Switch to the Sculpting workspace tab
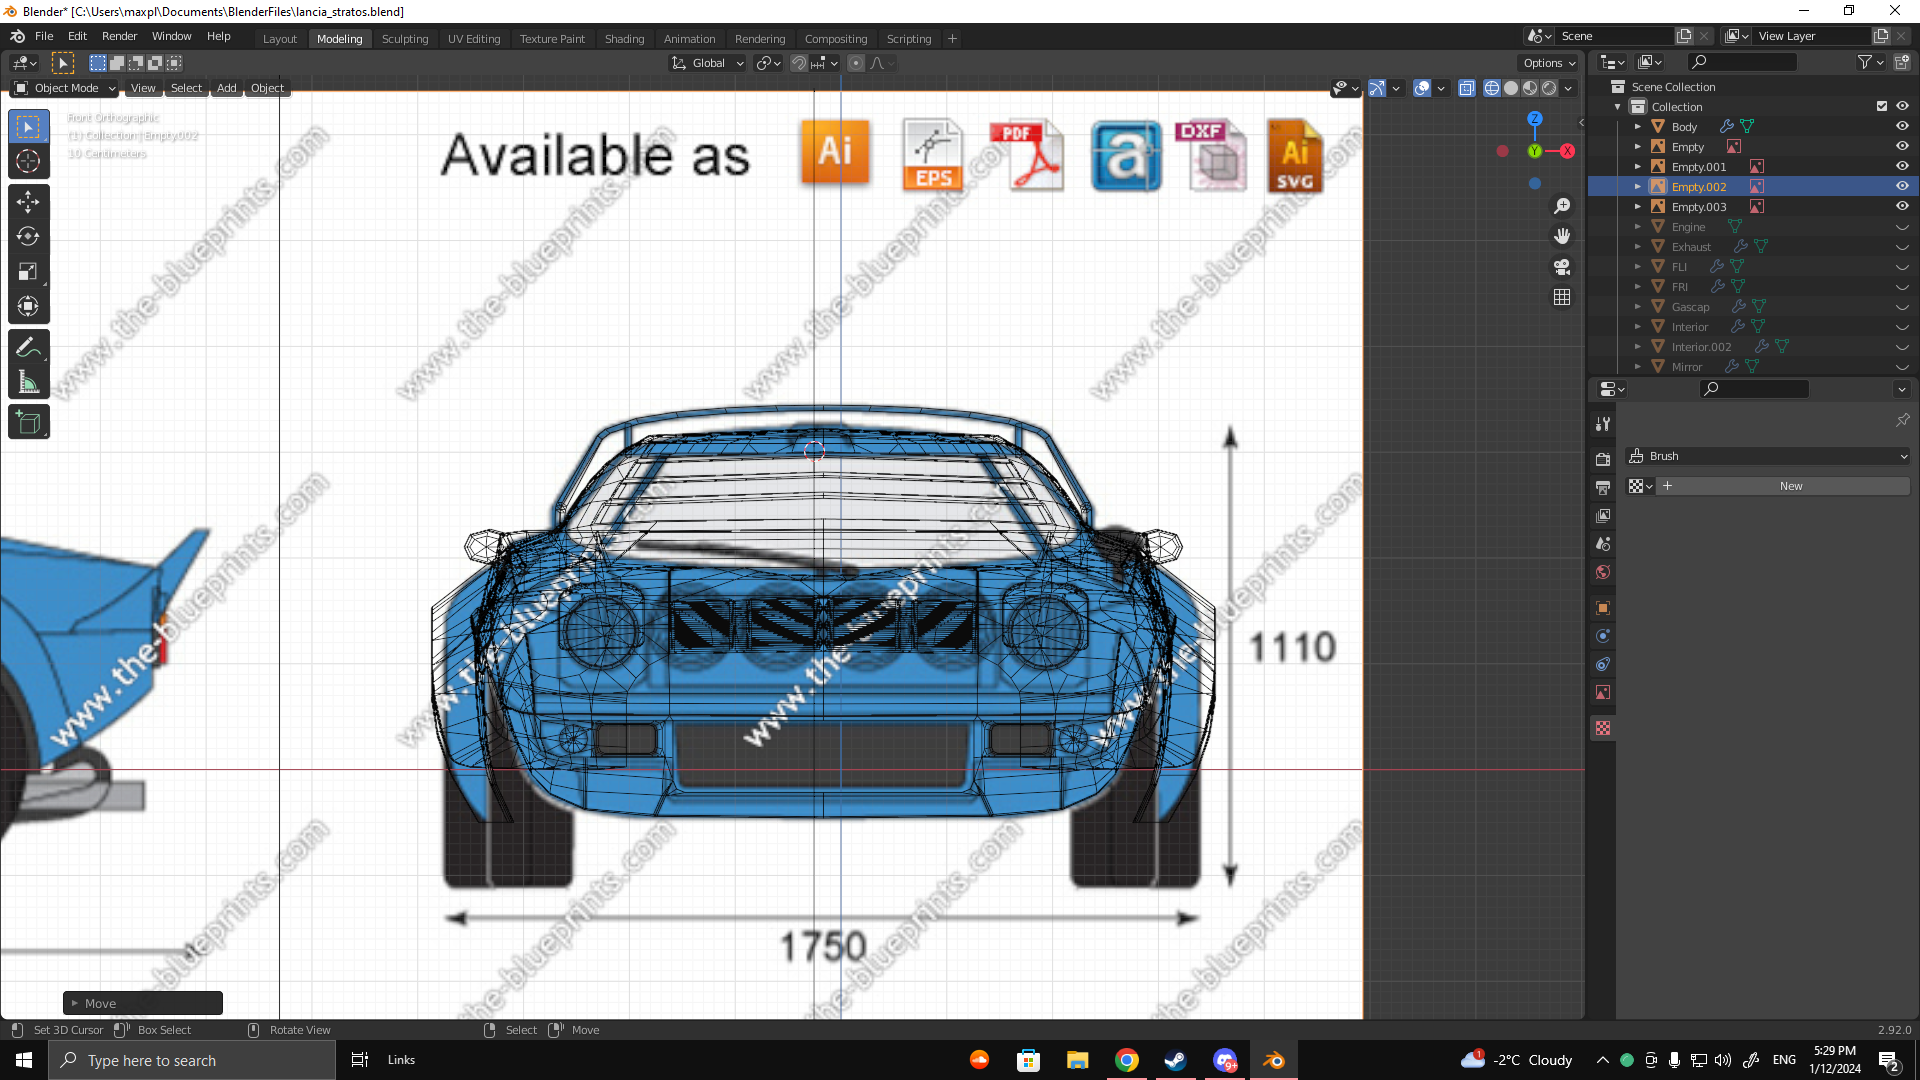Image resolution: width=1920 pixels, height=1080 pixels. pyautogui.click(x=404, y=39)
